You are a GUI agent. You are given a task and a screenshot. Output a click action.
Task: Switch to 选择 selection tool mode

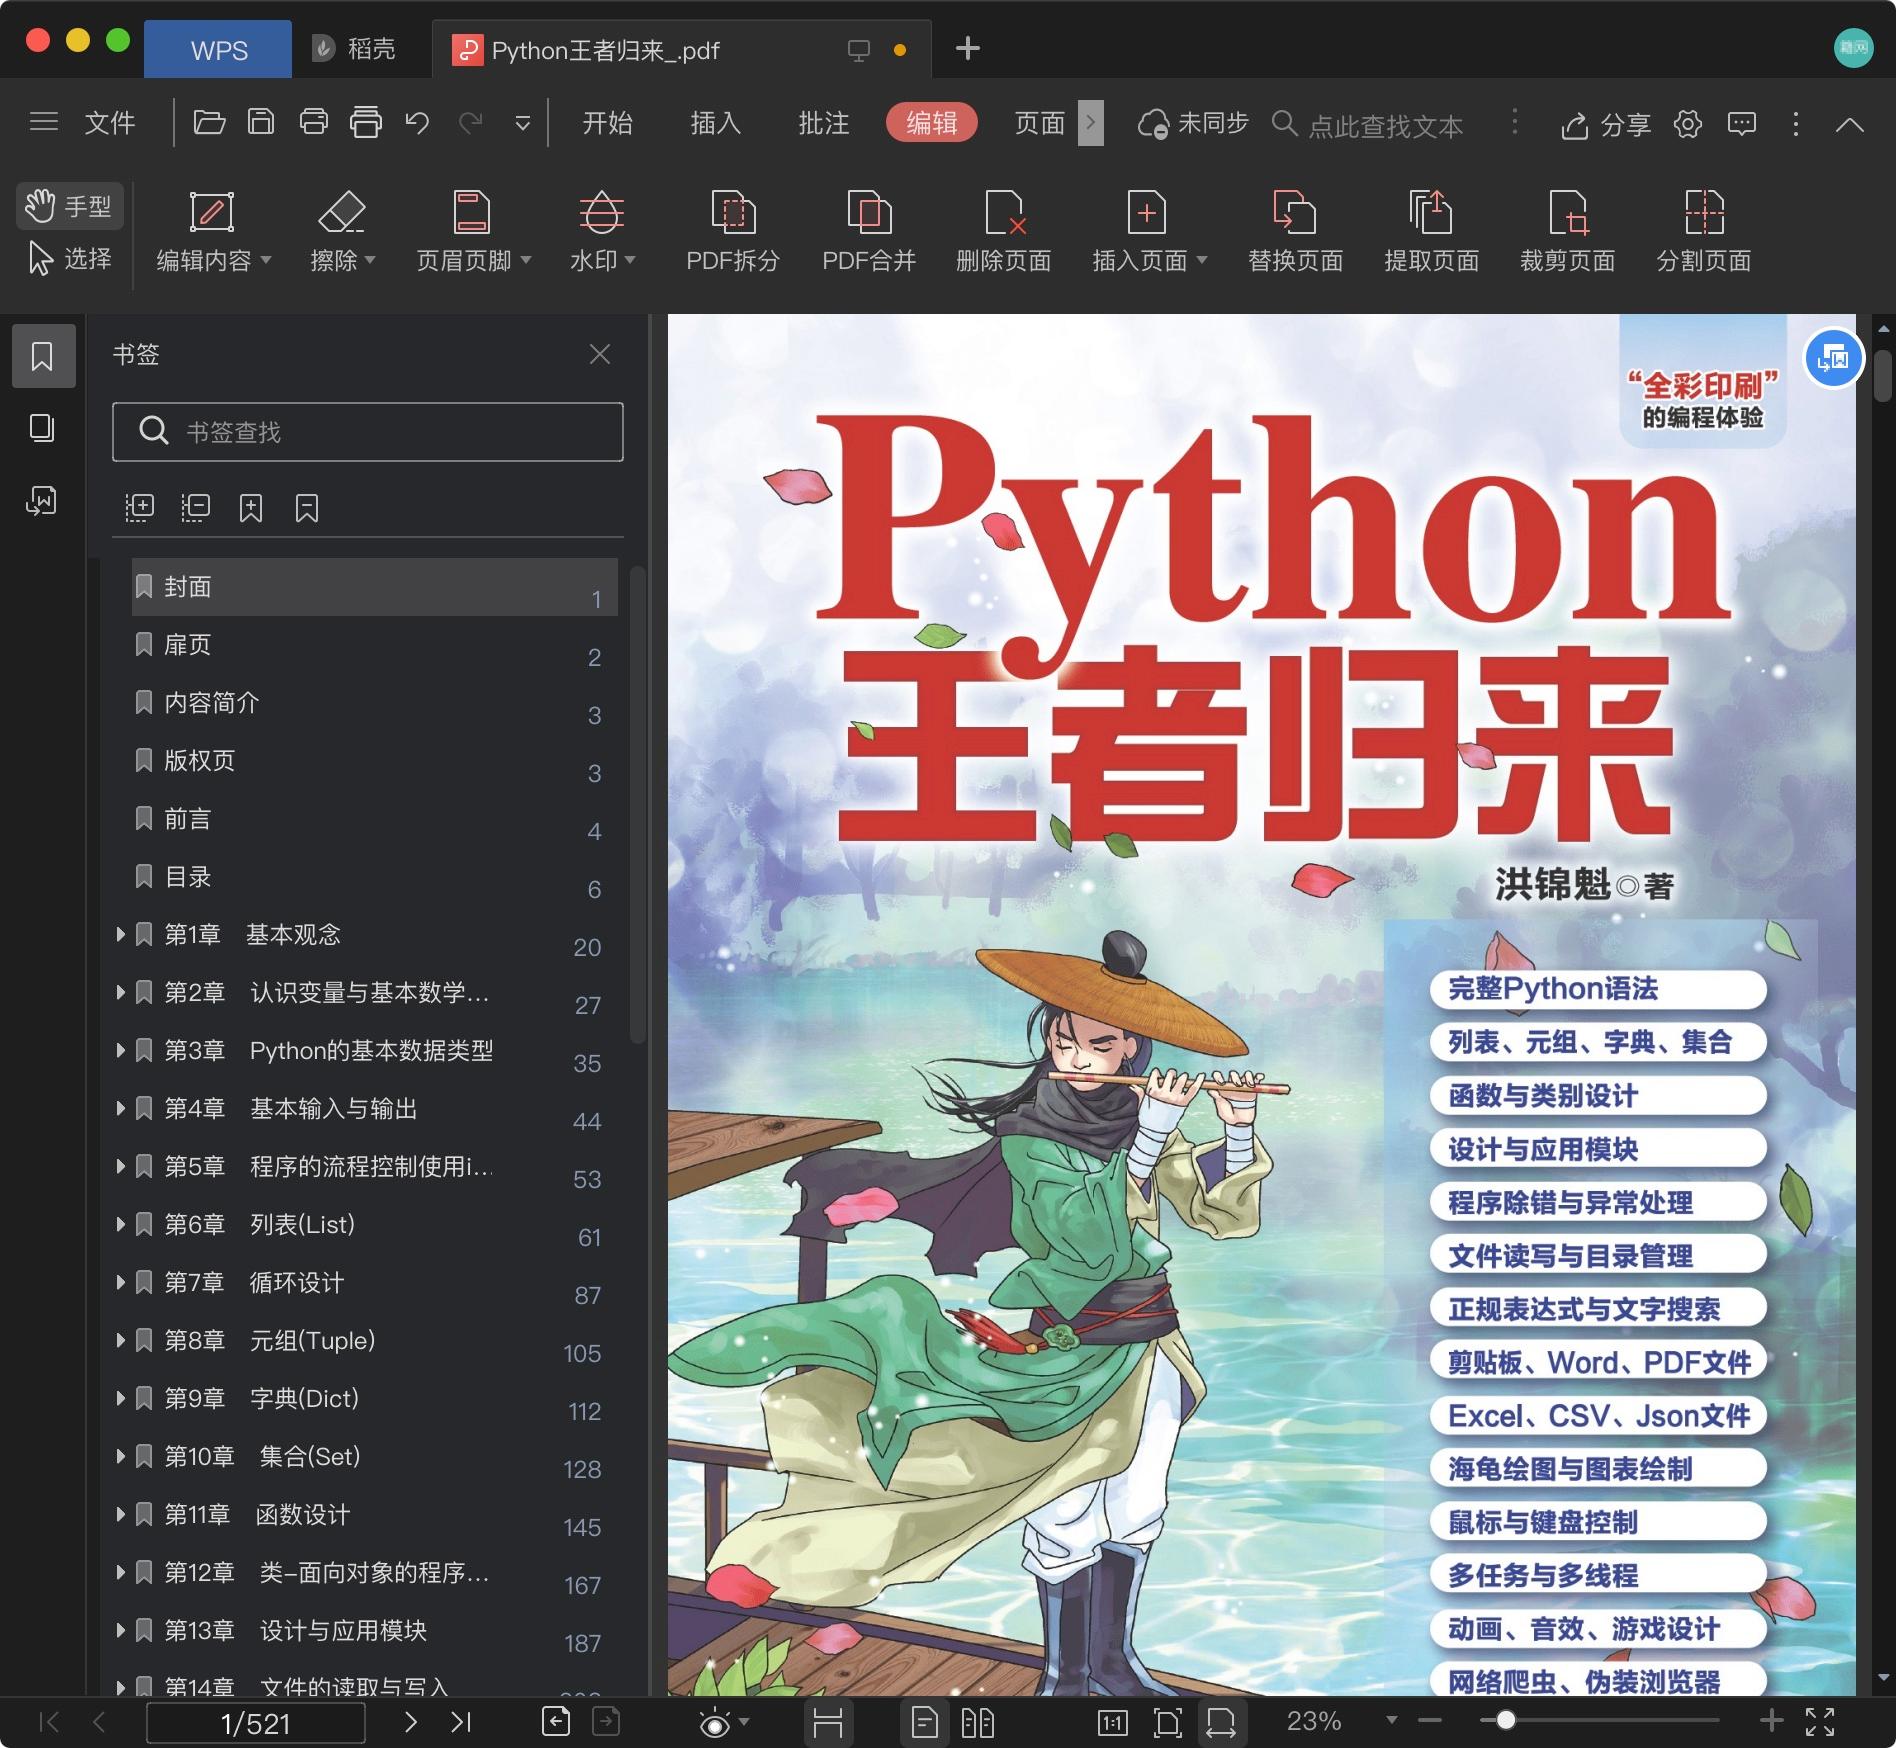coord(69,258)
